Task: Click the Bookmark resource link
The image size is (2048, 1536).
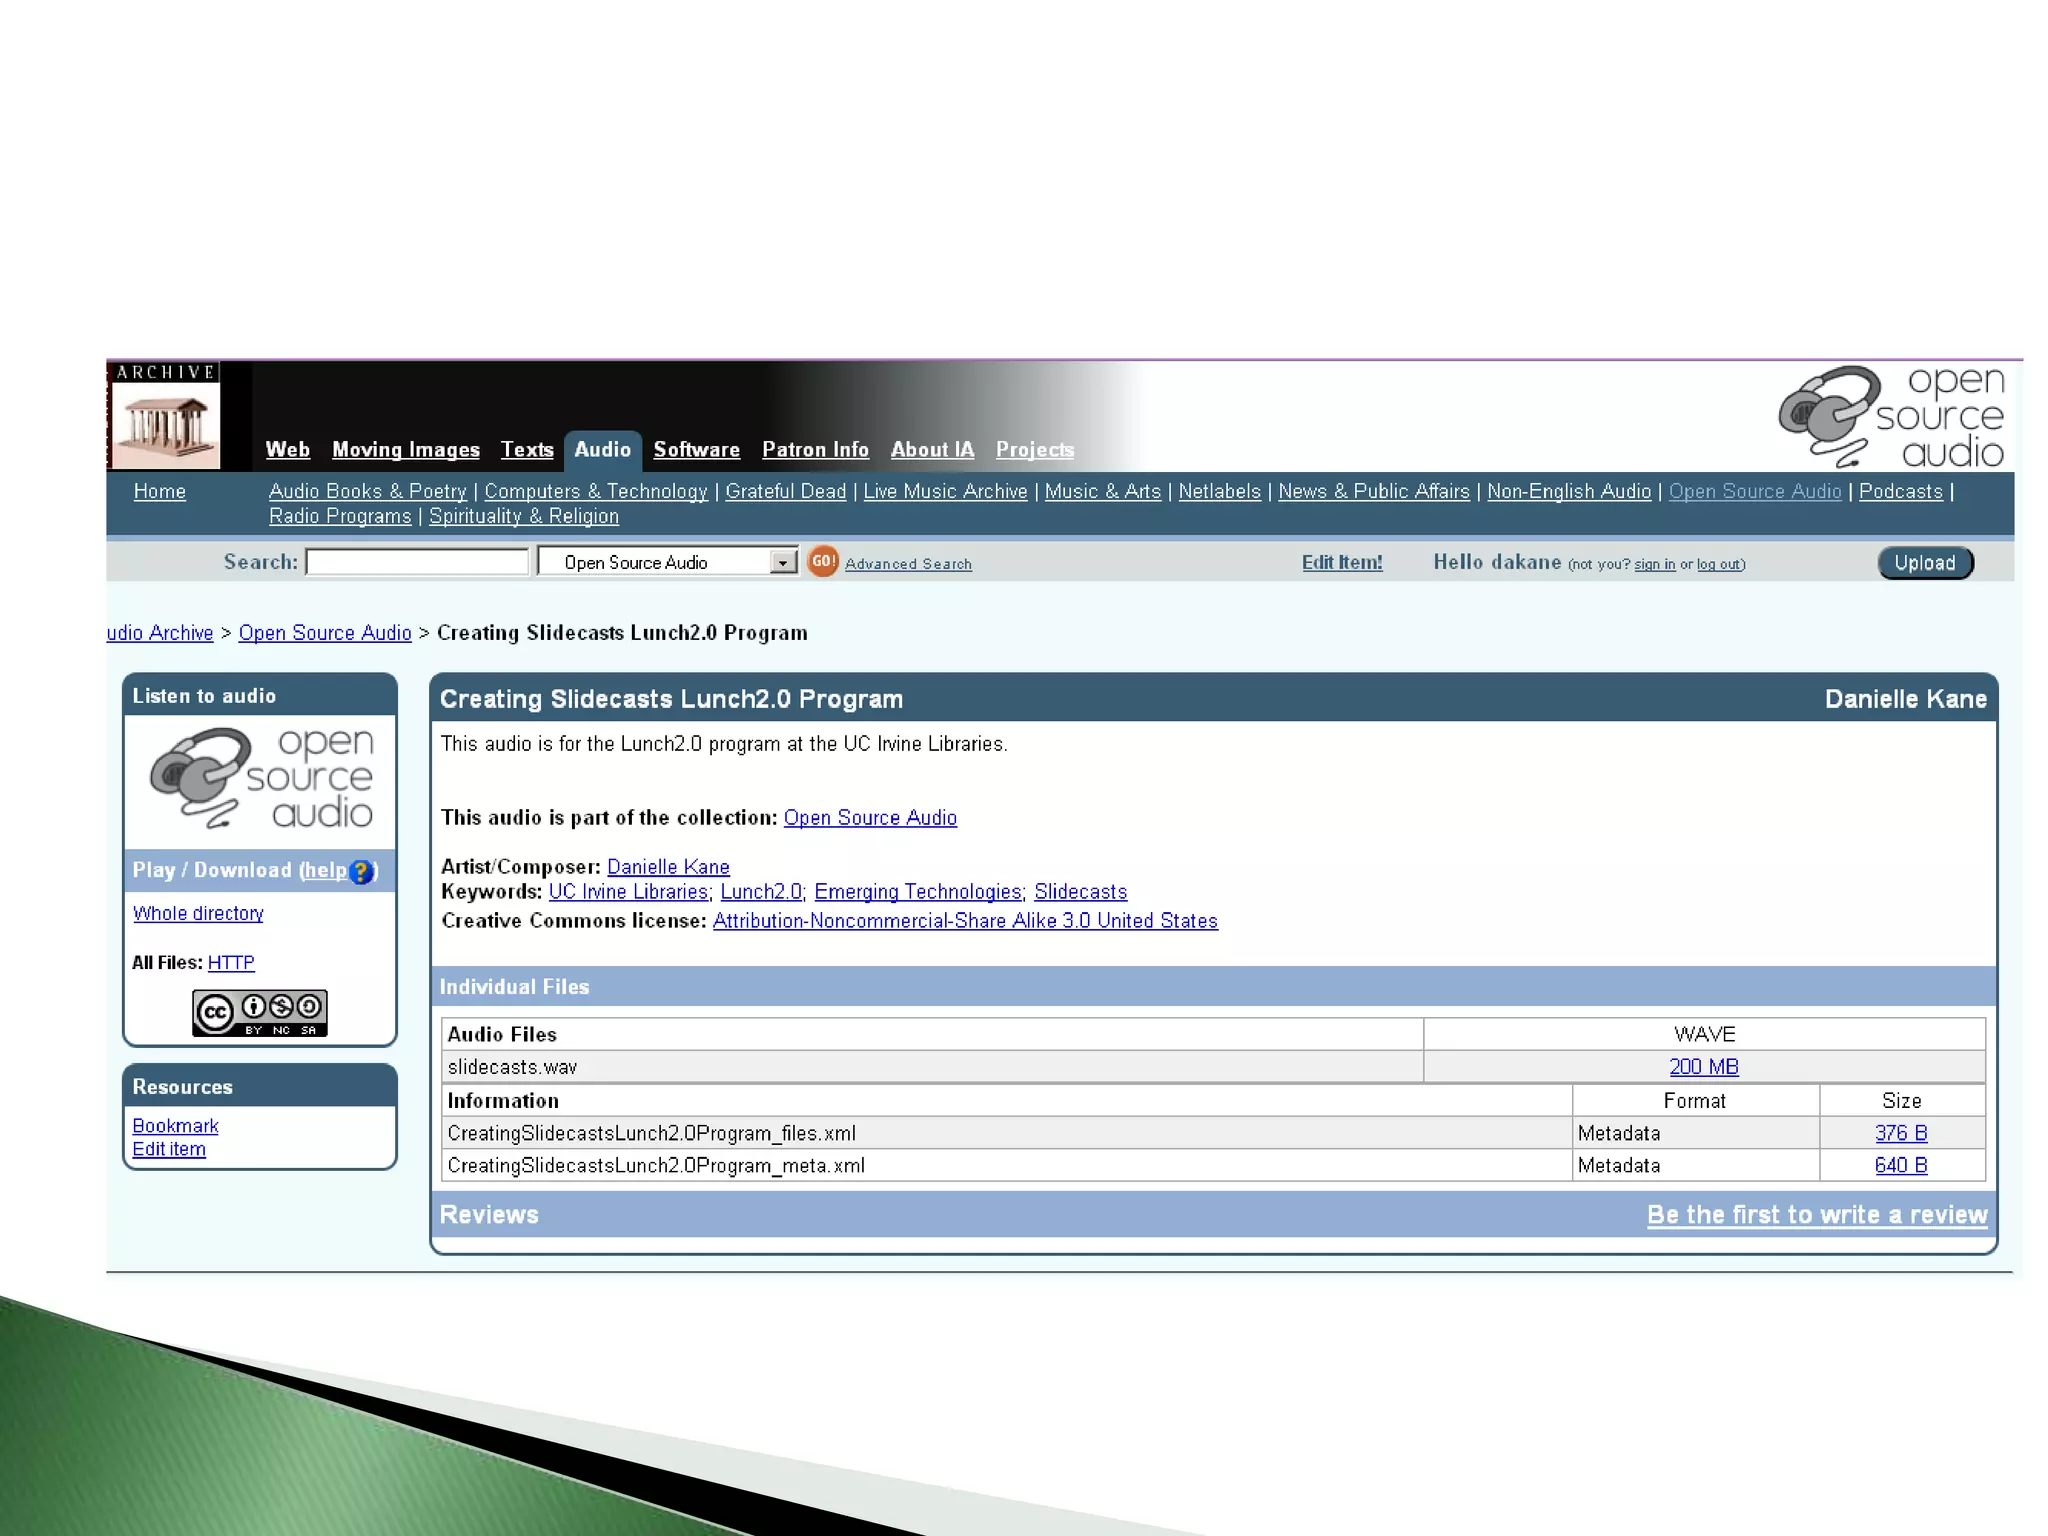Action: (x=175, y=1126)
